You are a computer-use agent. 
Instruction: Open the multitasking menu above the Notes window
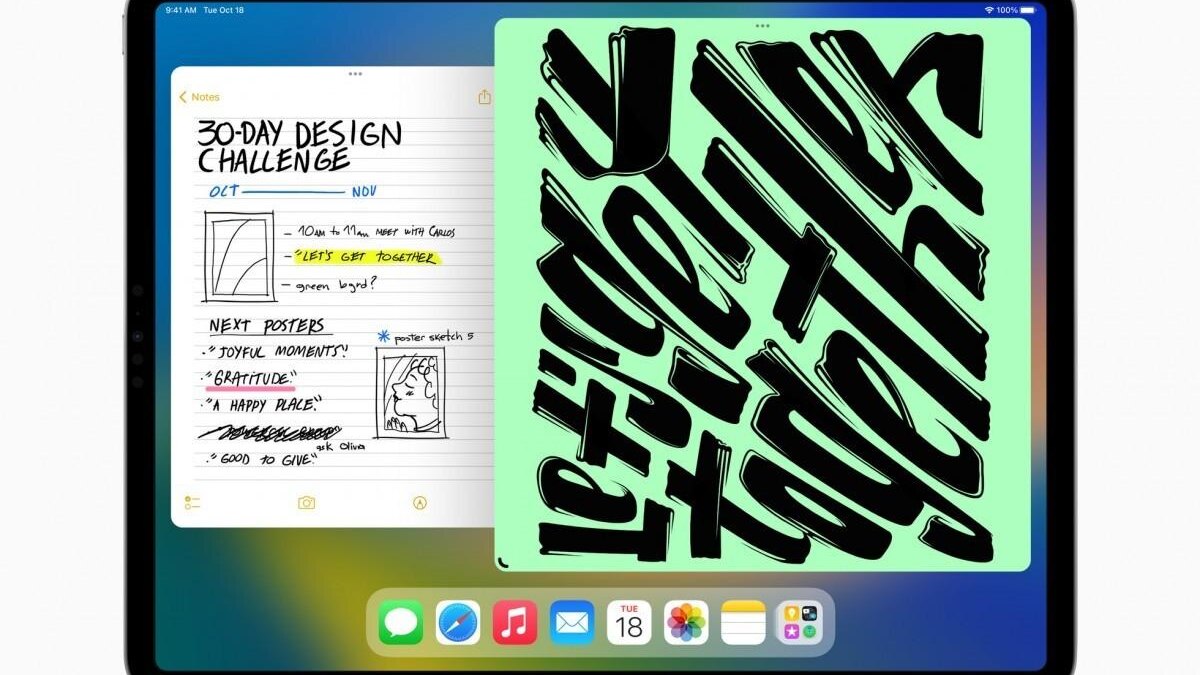[x=355, y=74]
